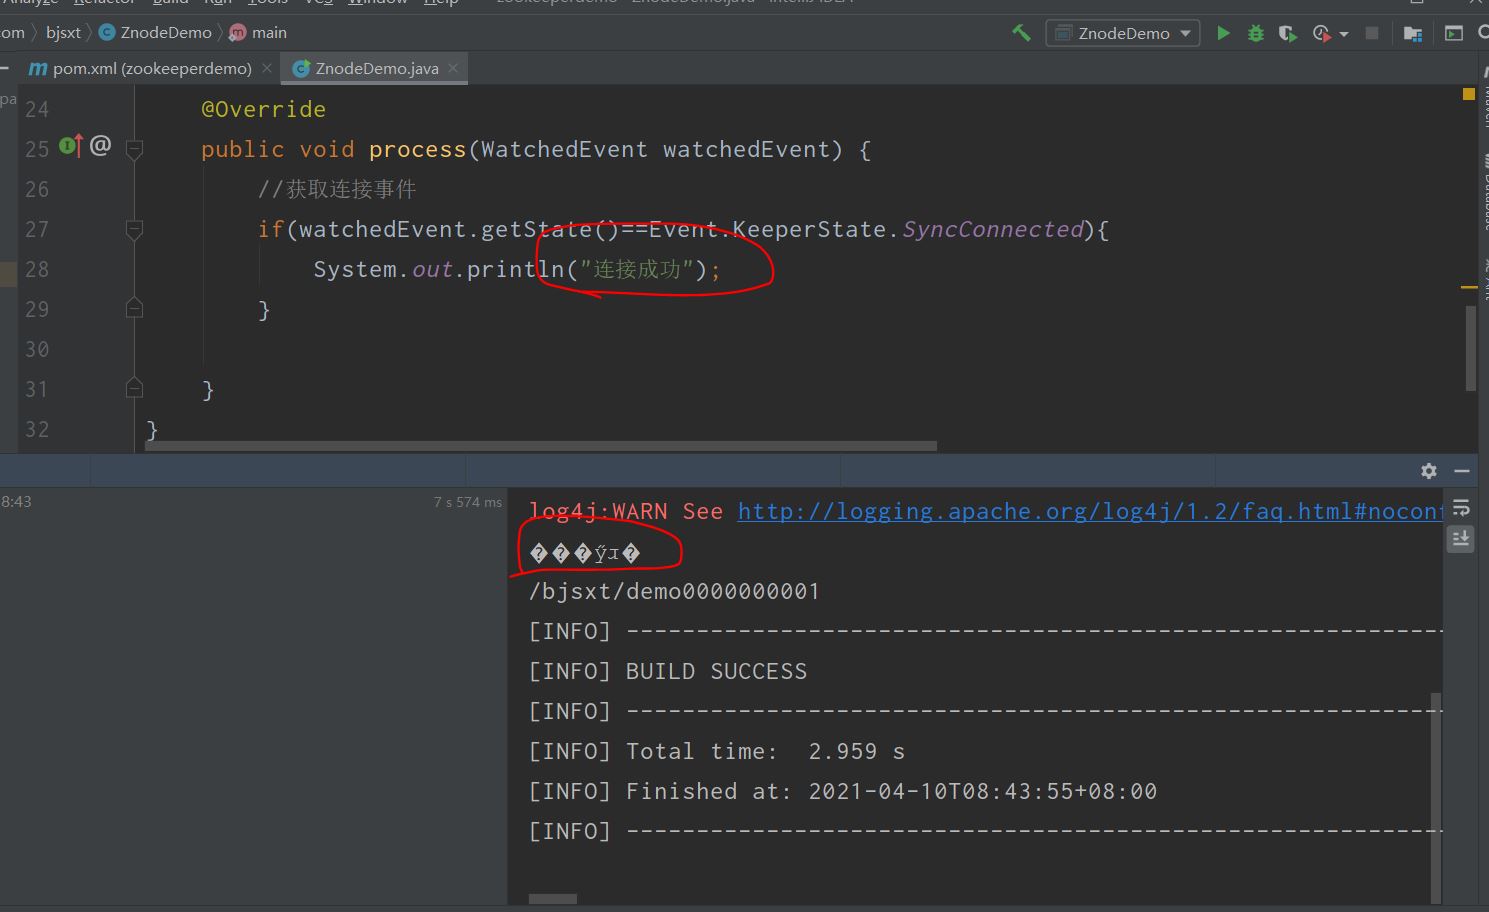Click the editor horizontal scrollbar
Screen dimensions: 1489x912
tap(540, 446)
